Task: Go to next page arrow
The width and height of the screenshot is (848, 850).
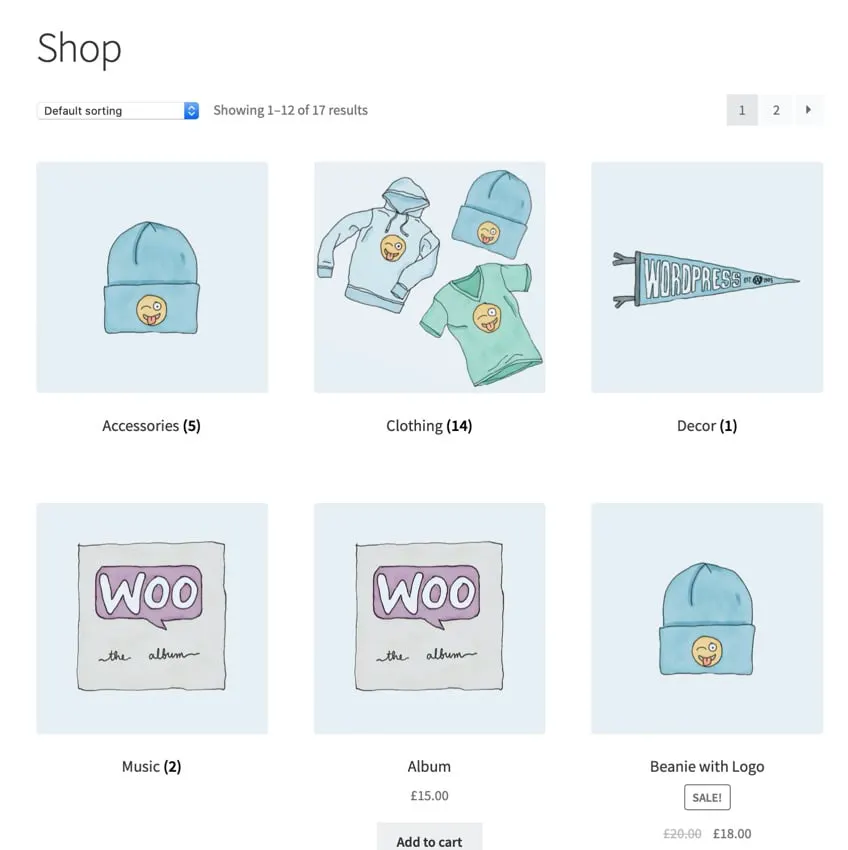Action: coord(808,110)
